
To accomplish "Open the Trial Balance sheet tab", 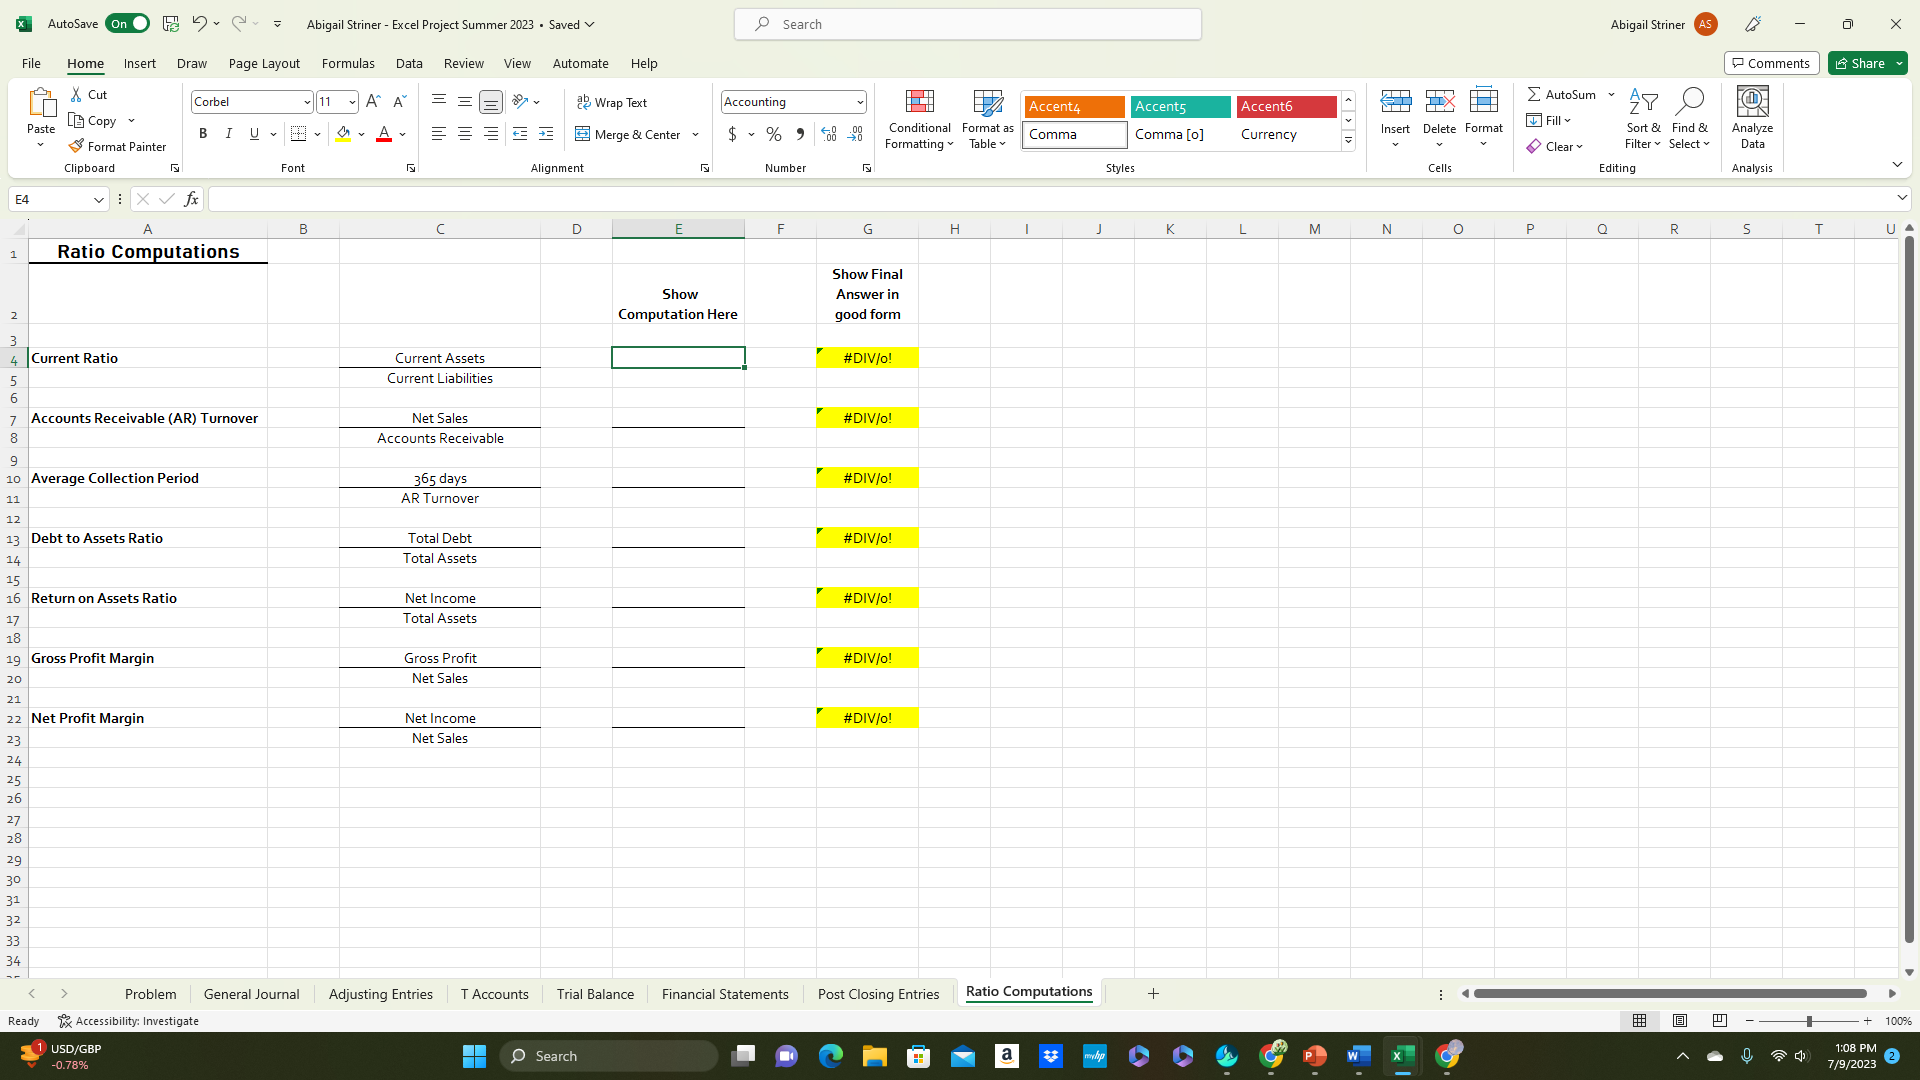I will point(595,994).
